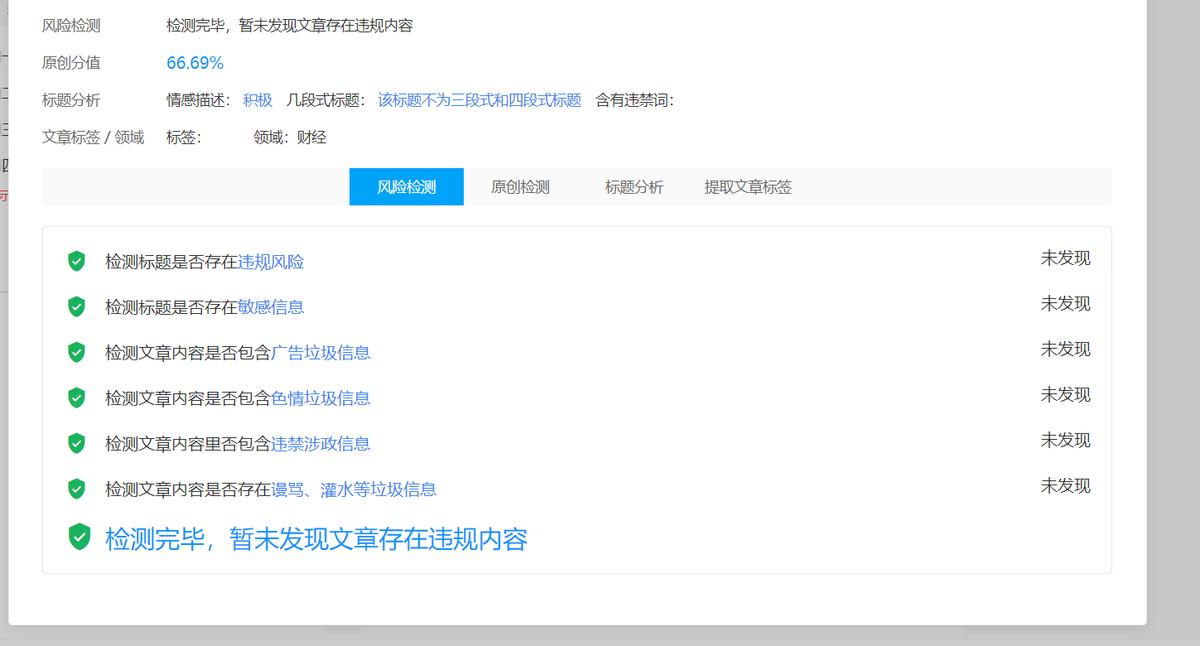This screenshot has width=1200, height=646.
Task: Click shield icon beside advertising spam detection row
Action: [76, 352]
